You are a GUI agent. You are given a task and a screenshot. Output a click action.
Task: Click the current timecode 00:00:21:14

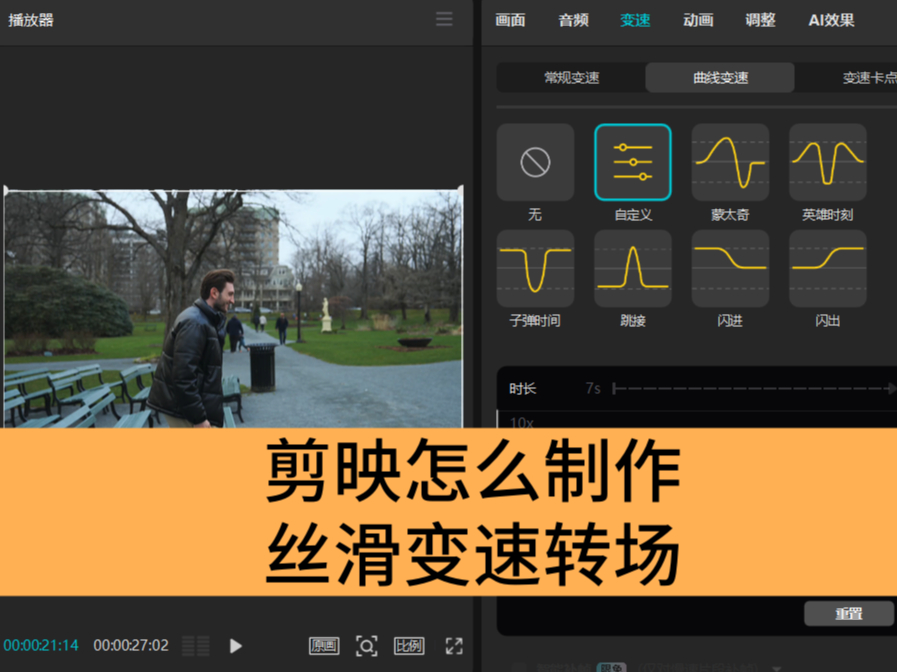click(x=41, y=646)
